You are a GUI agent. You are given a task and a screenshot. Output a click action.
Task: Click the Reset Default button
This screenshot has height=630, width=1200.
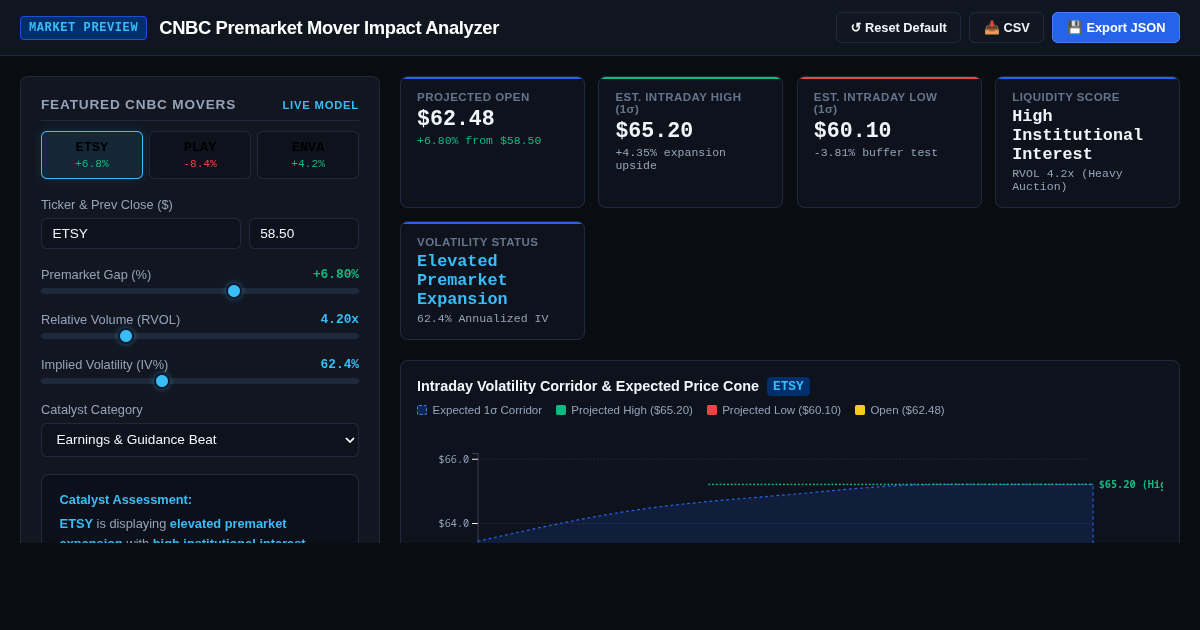pos(898,27)
